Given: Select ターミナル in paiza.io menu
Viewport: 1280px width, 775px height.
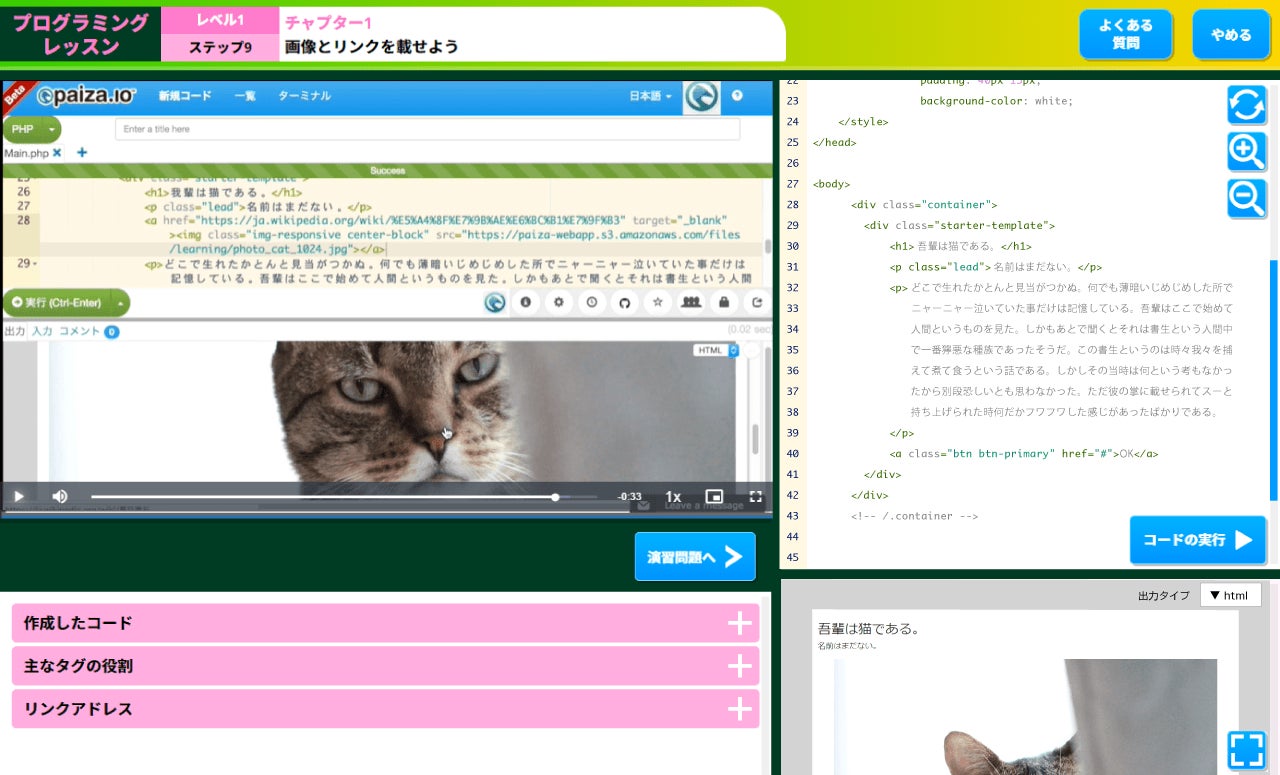Looking at the screenshot, I should [x=304, y=96].
